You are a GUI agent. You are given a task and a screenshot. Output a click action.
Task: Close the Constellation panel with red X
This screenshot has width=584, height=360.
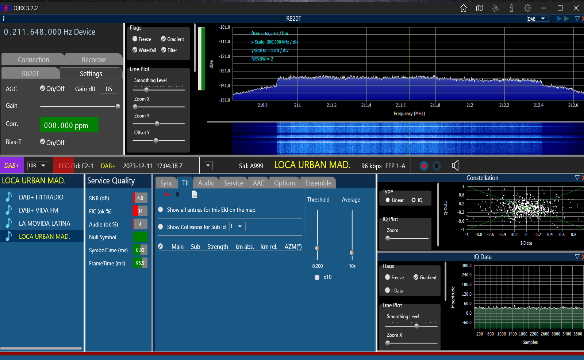[582, 178]
